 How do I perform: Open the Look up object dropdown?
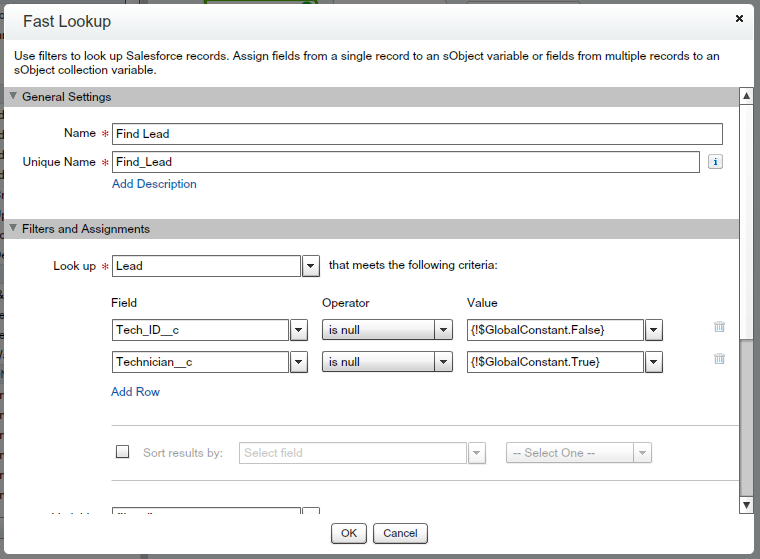tap(311, 266)
